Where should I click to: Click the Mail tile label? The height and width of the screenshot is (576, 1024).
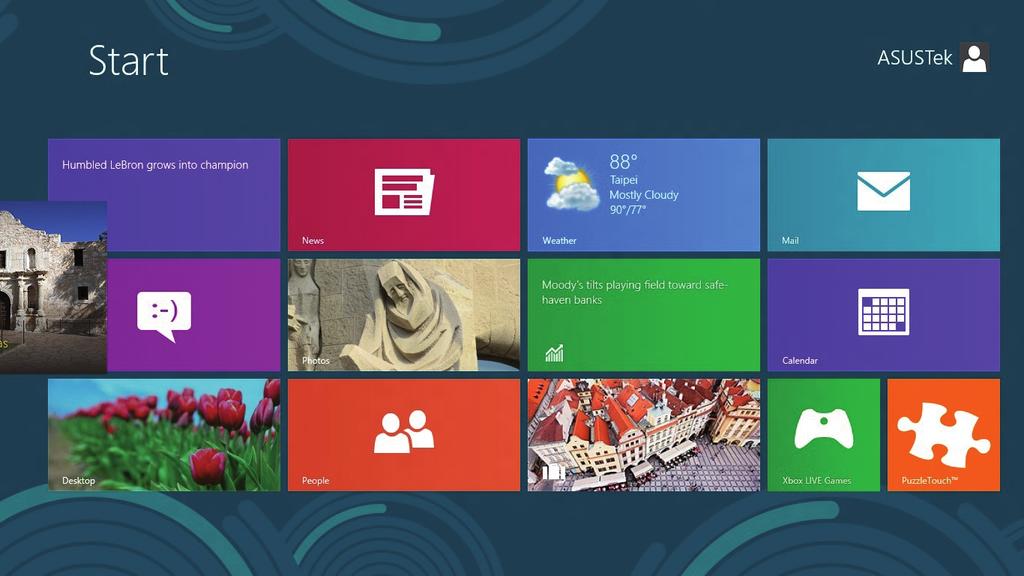(x=790, y=240)
